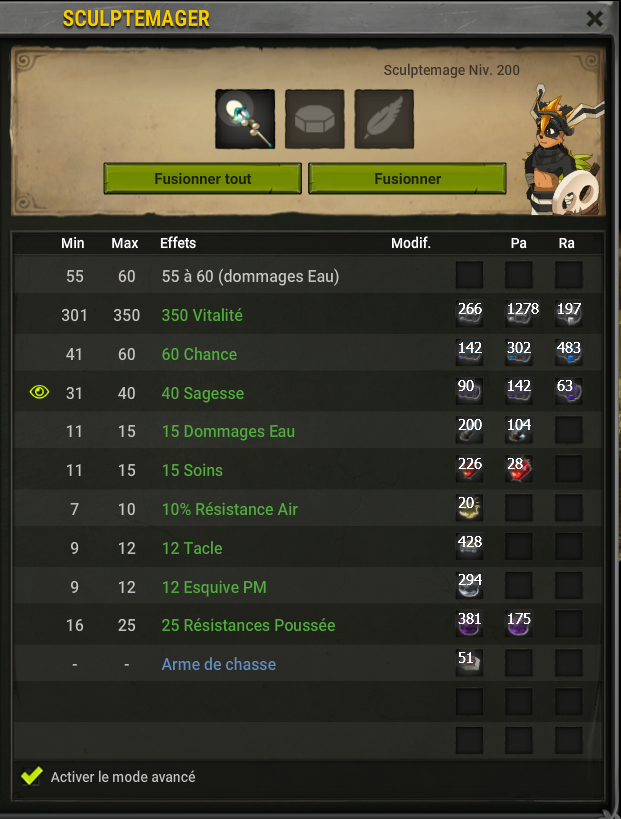Select the 483 Ra Chance rune
Screen dimensions: 621x819
coord(568,354)
